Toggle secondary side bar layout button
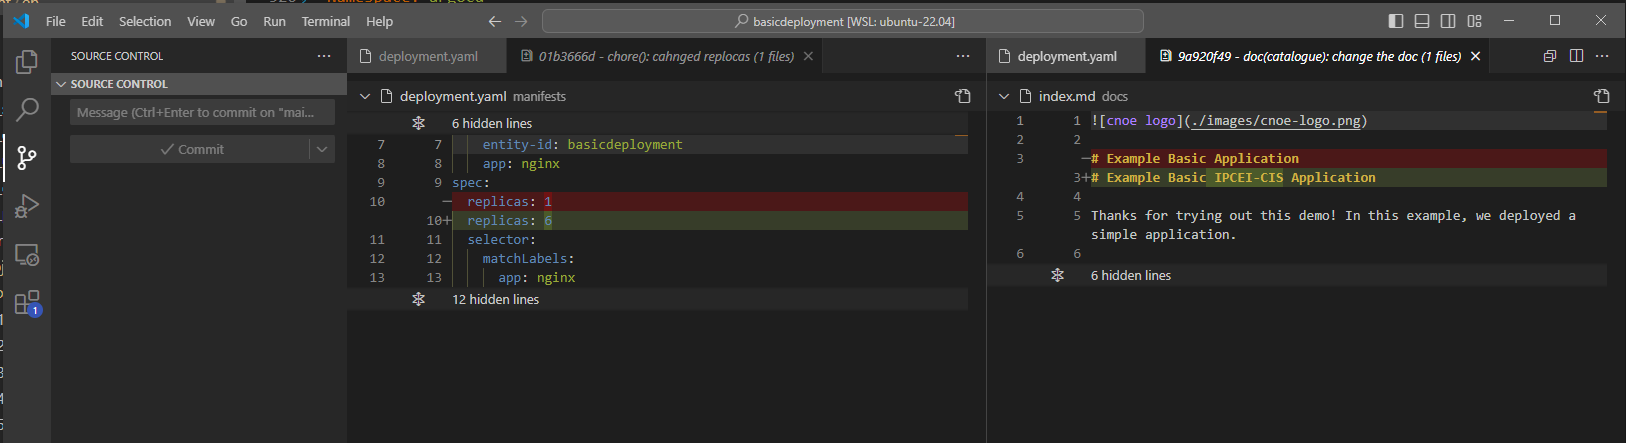 1448,21
